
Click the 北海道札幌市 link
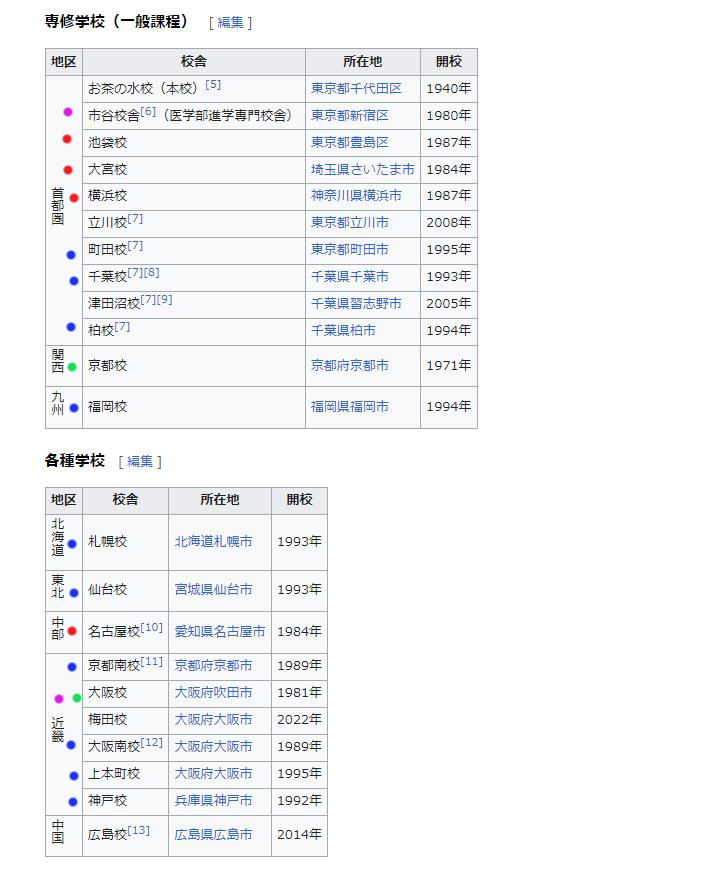pyautogui.click(x=213, y=542)
